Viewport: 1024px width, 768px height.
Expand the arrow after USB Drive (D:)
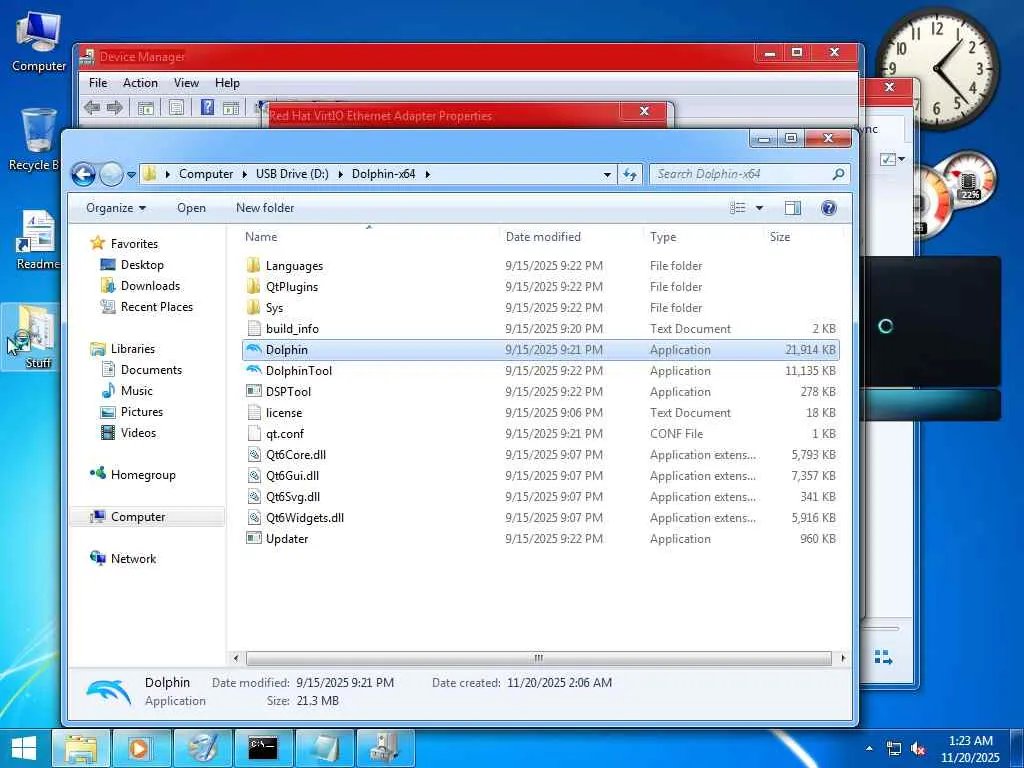click(340, 174)
